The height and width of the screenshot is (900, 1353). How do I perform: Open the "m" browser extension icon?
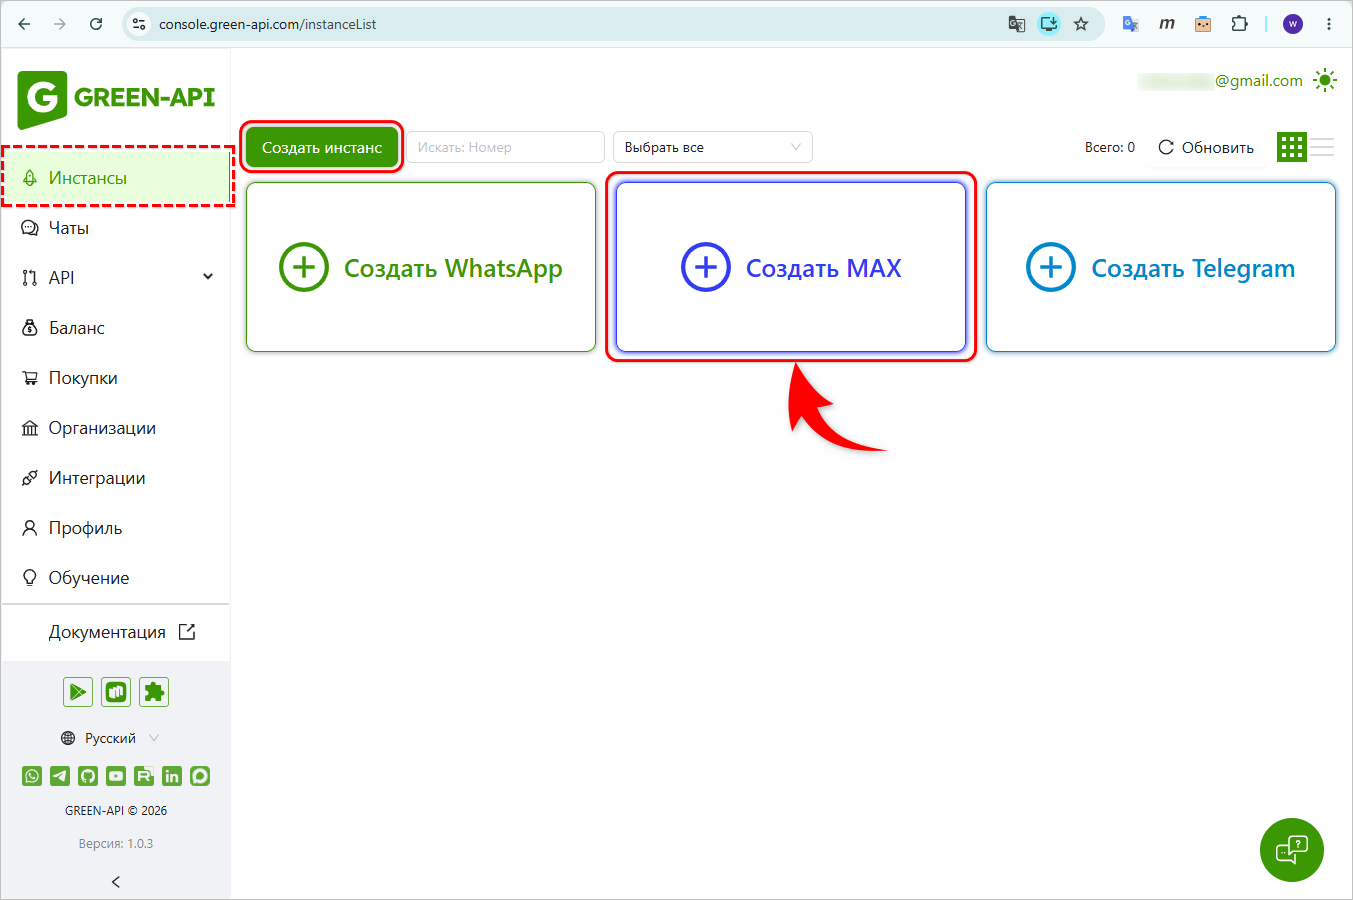[x=1167, y=24]
